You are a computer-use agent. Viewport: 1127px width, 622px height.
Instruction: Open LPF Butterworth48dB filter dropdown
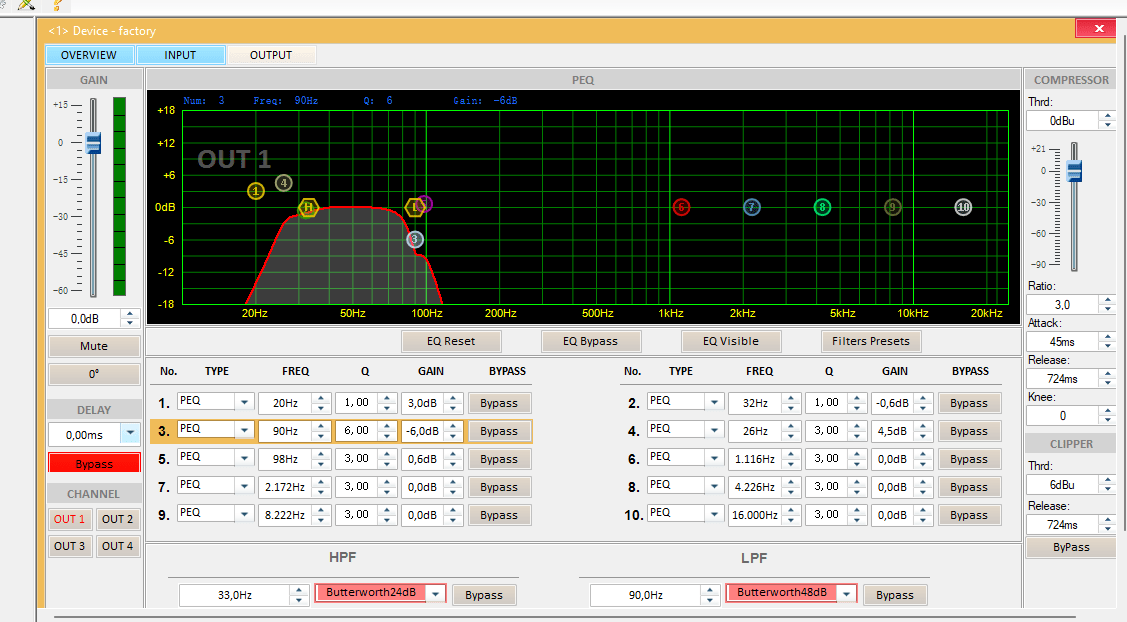(x=847, y=594)
